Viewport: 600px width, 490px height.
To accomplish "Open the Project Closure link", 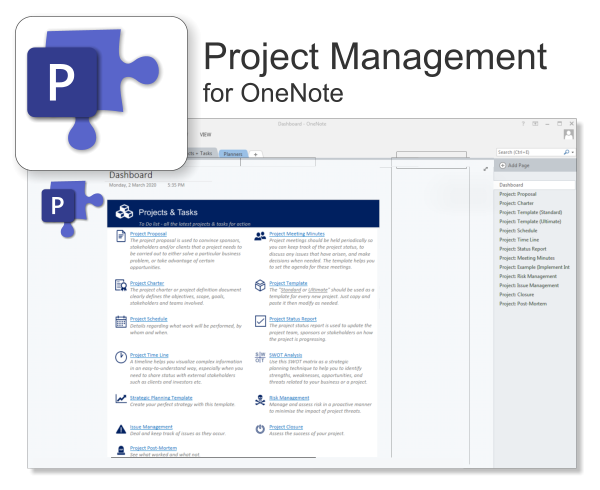I will click(286, 427).
